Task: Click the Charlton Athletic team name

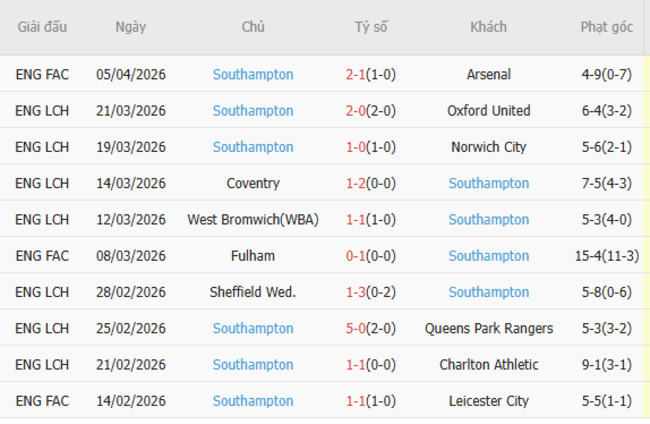Action: (488, 365)
